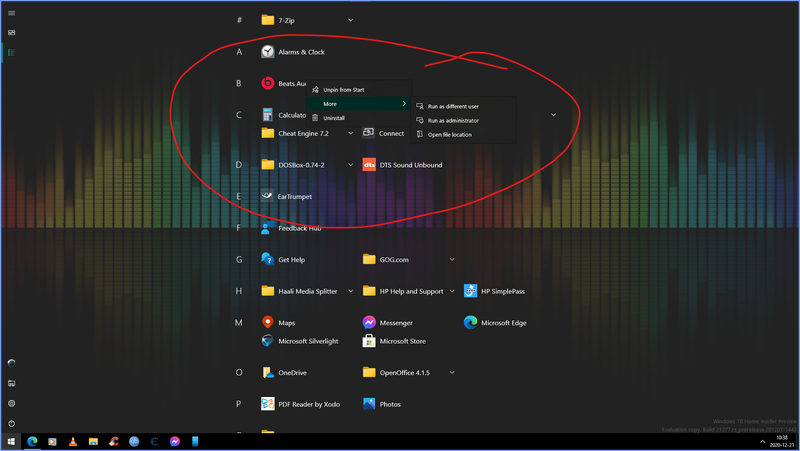Screen dimensions: 800x451
Task: Click the letter header H
Action: (239, 291)
